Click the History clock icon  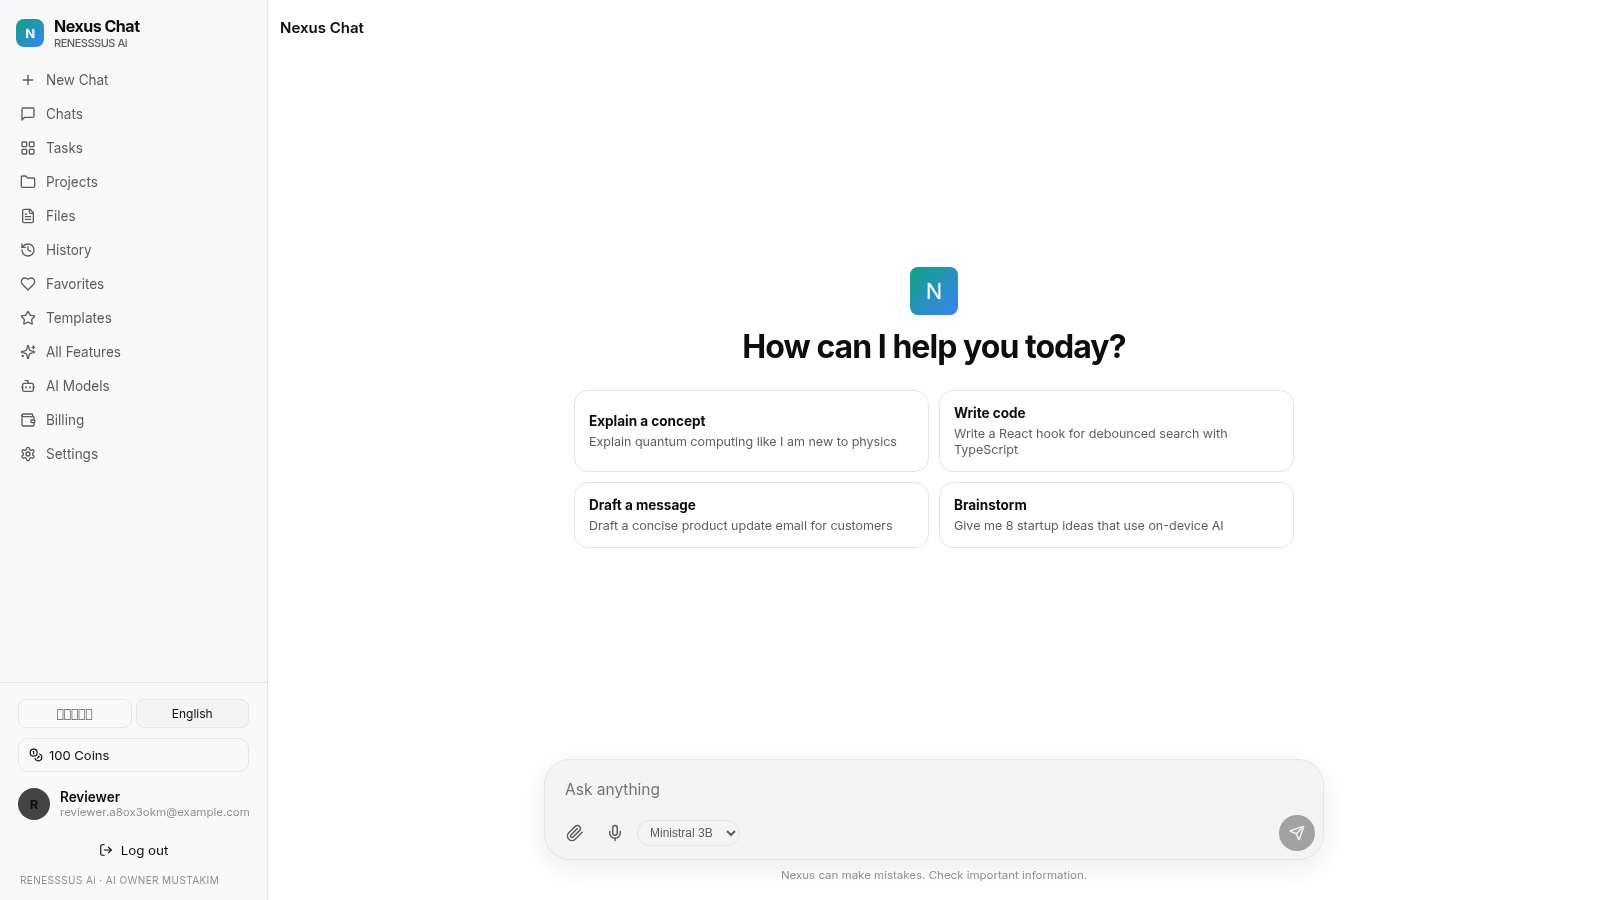(x=28, y=250)
